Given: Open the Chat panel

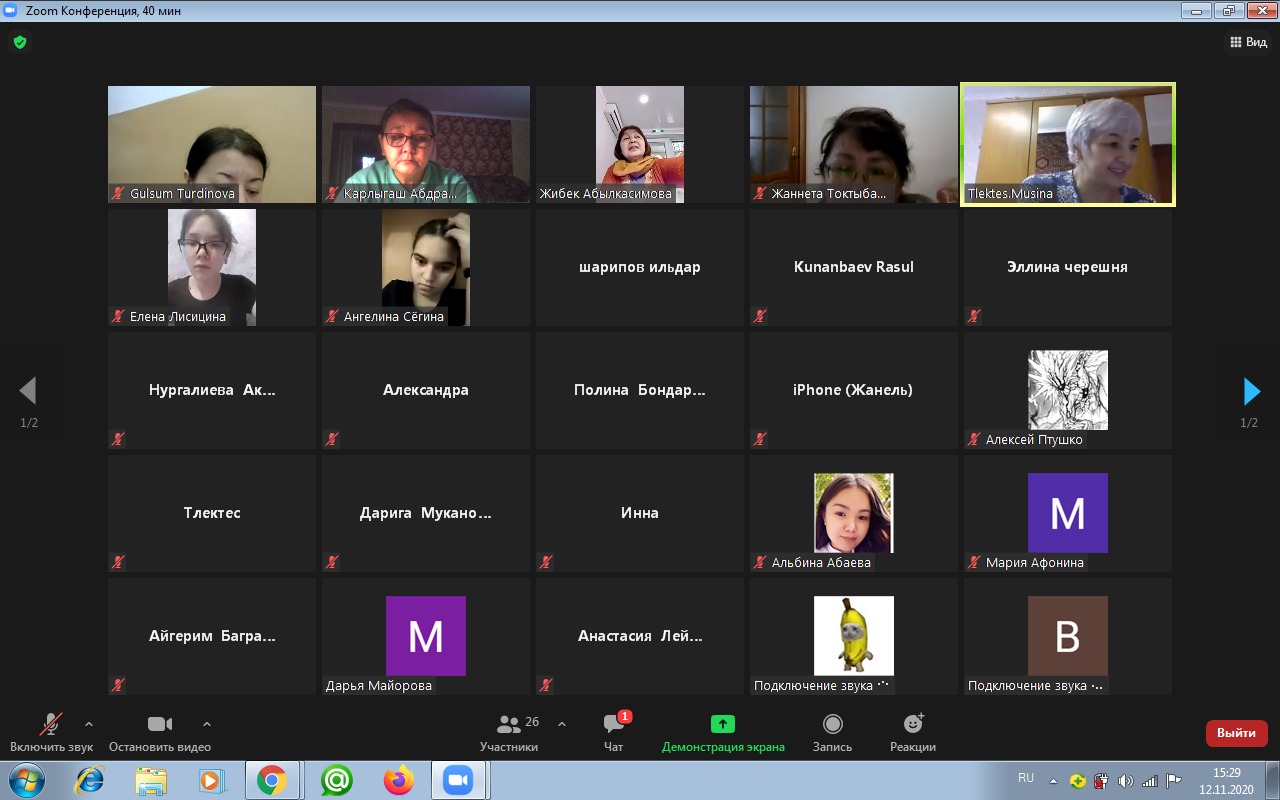Looking at the screenshot, I should [614, 732].
